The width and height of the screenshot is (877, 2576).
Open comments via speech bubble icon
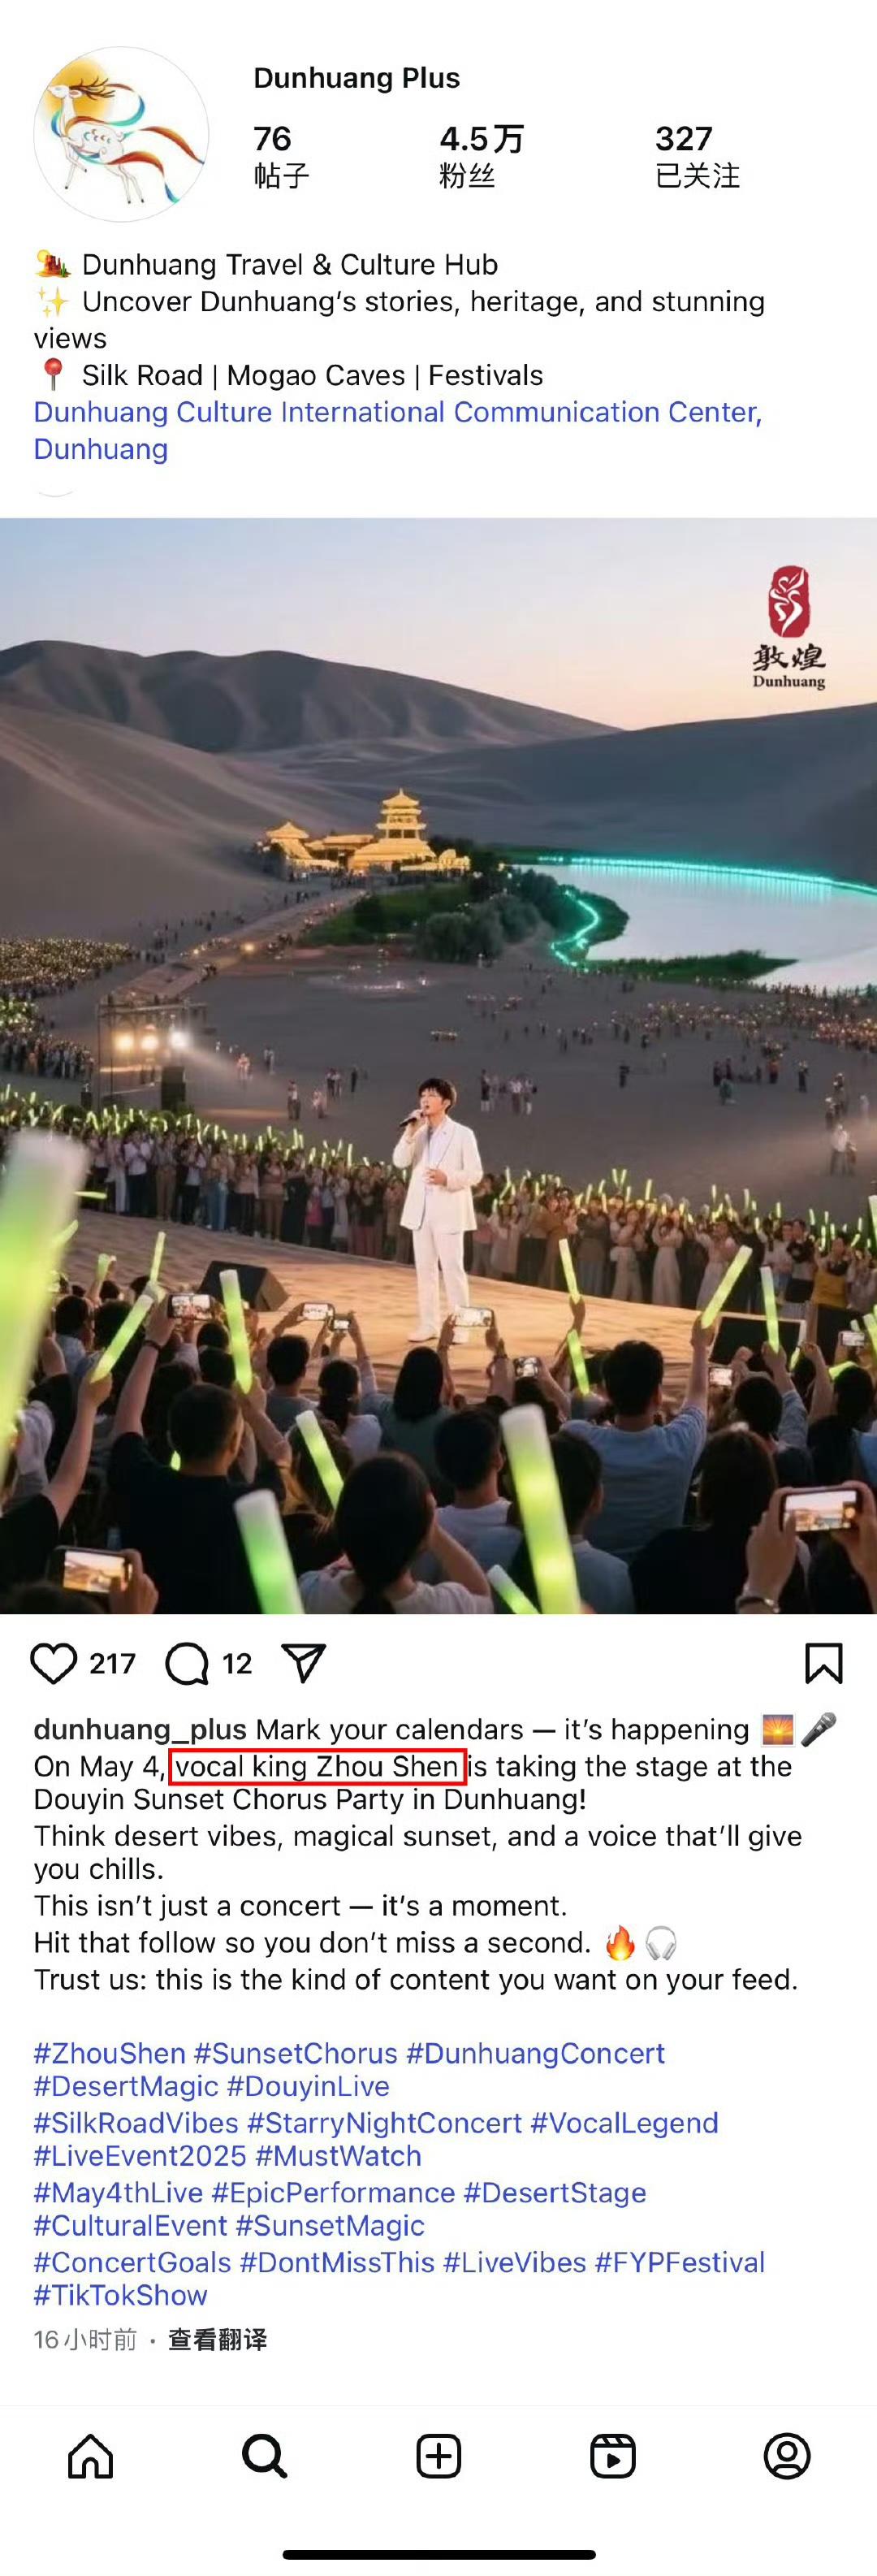pos(187,1664)
